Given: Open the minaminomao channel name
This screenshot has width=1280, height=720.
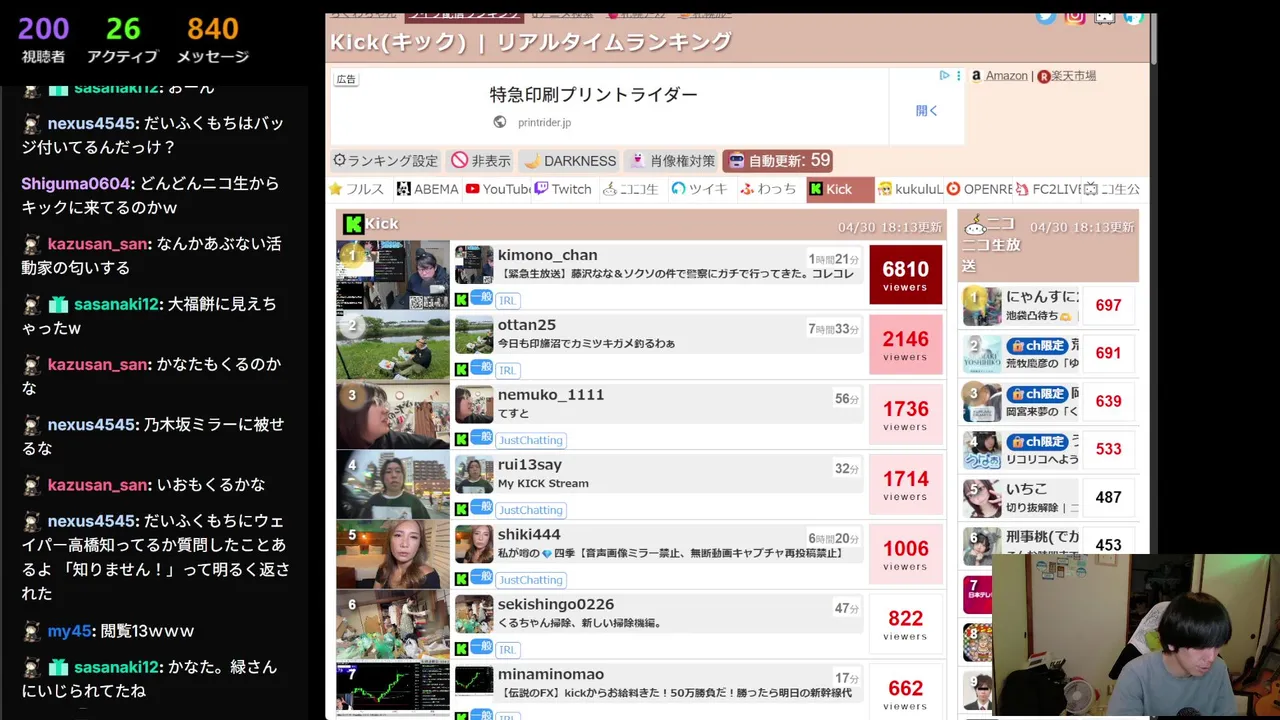Looking at the screenshot, I should [551, 675].
